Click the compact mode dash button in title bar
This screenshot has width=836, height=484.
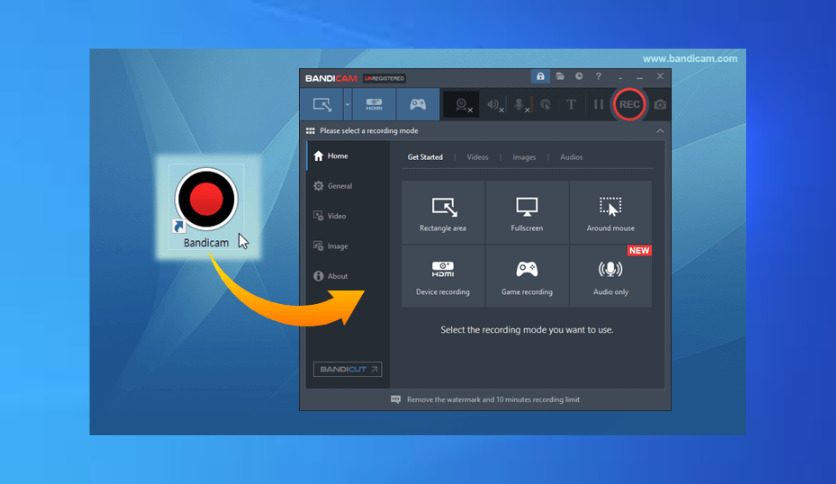point(620,78)
